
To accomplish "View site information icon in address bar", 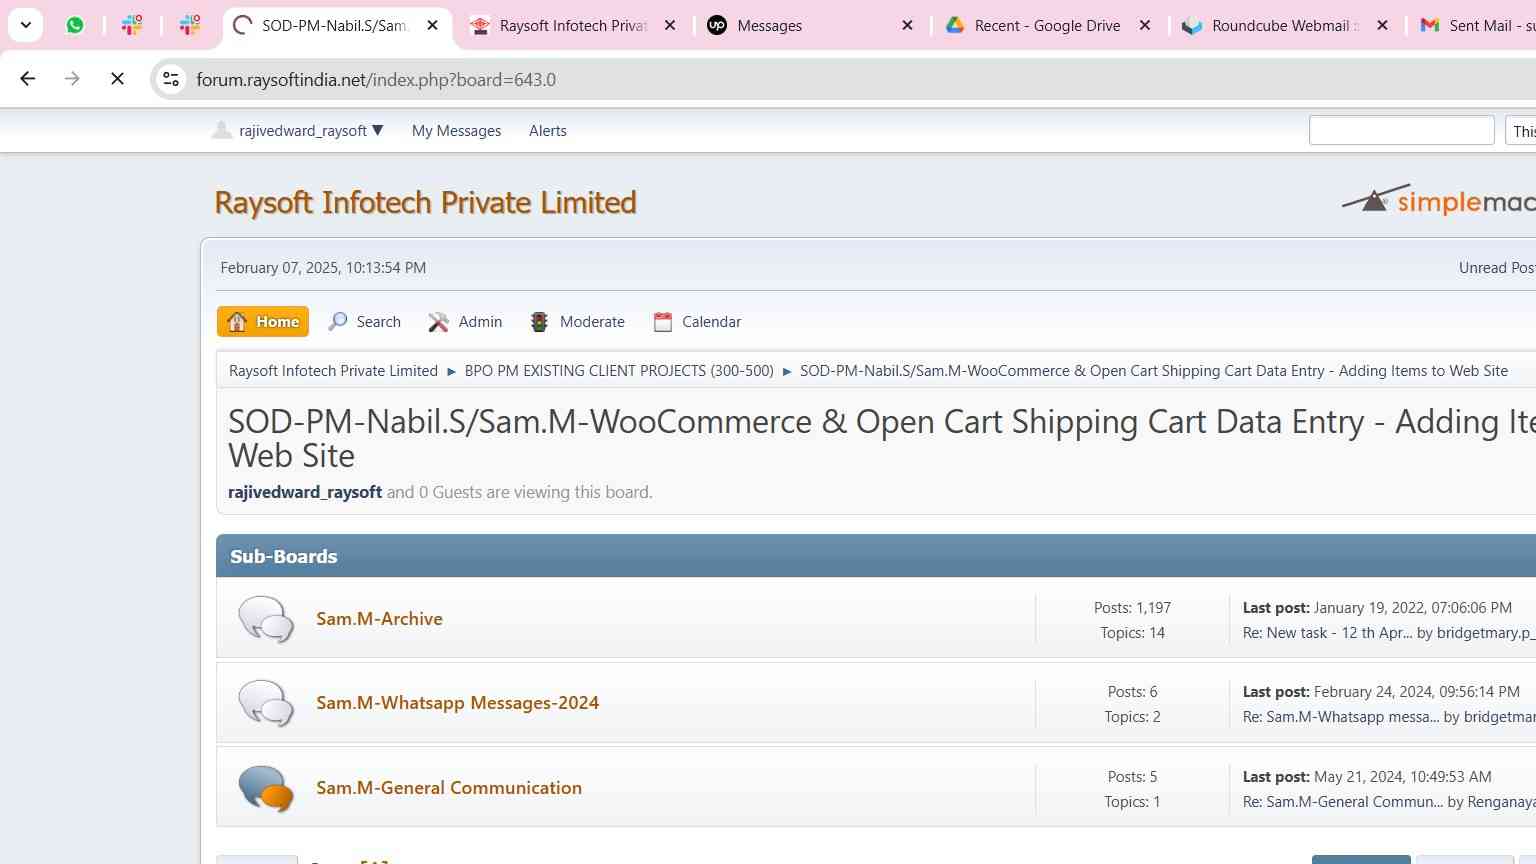I will click(x=171, y=79).
